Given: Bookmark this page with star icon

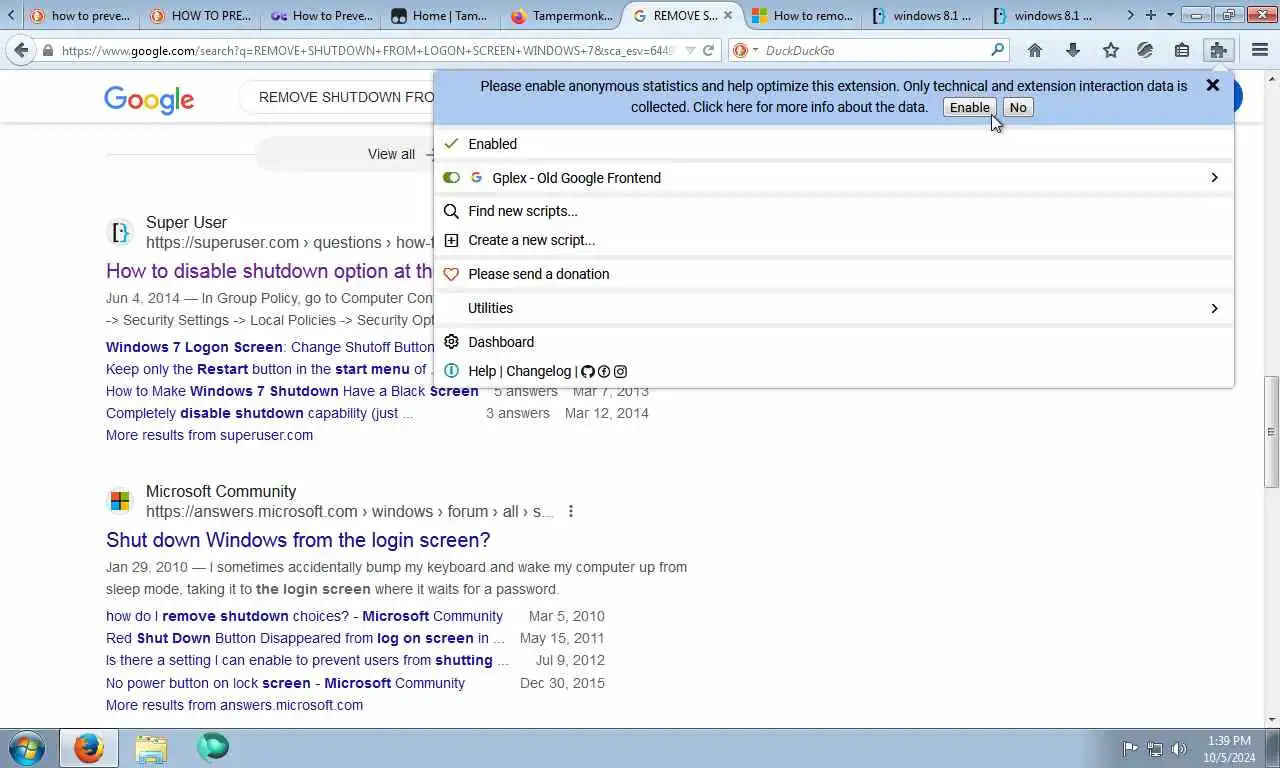Looking at the screenshot, I should coord(1110,50).
